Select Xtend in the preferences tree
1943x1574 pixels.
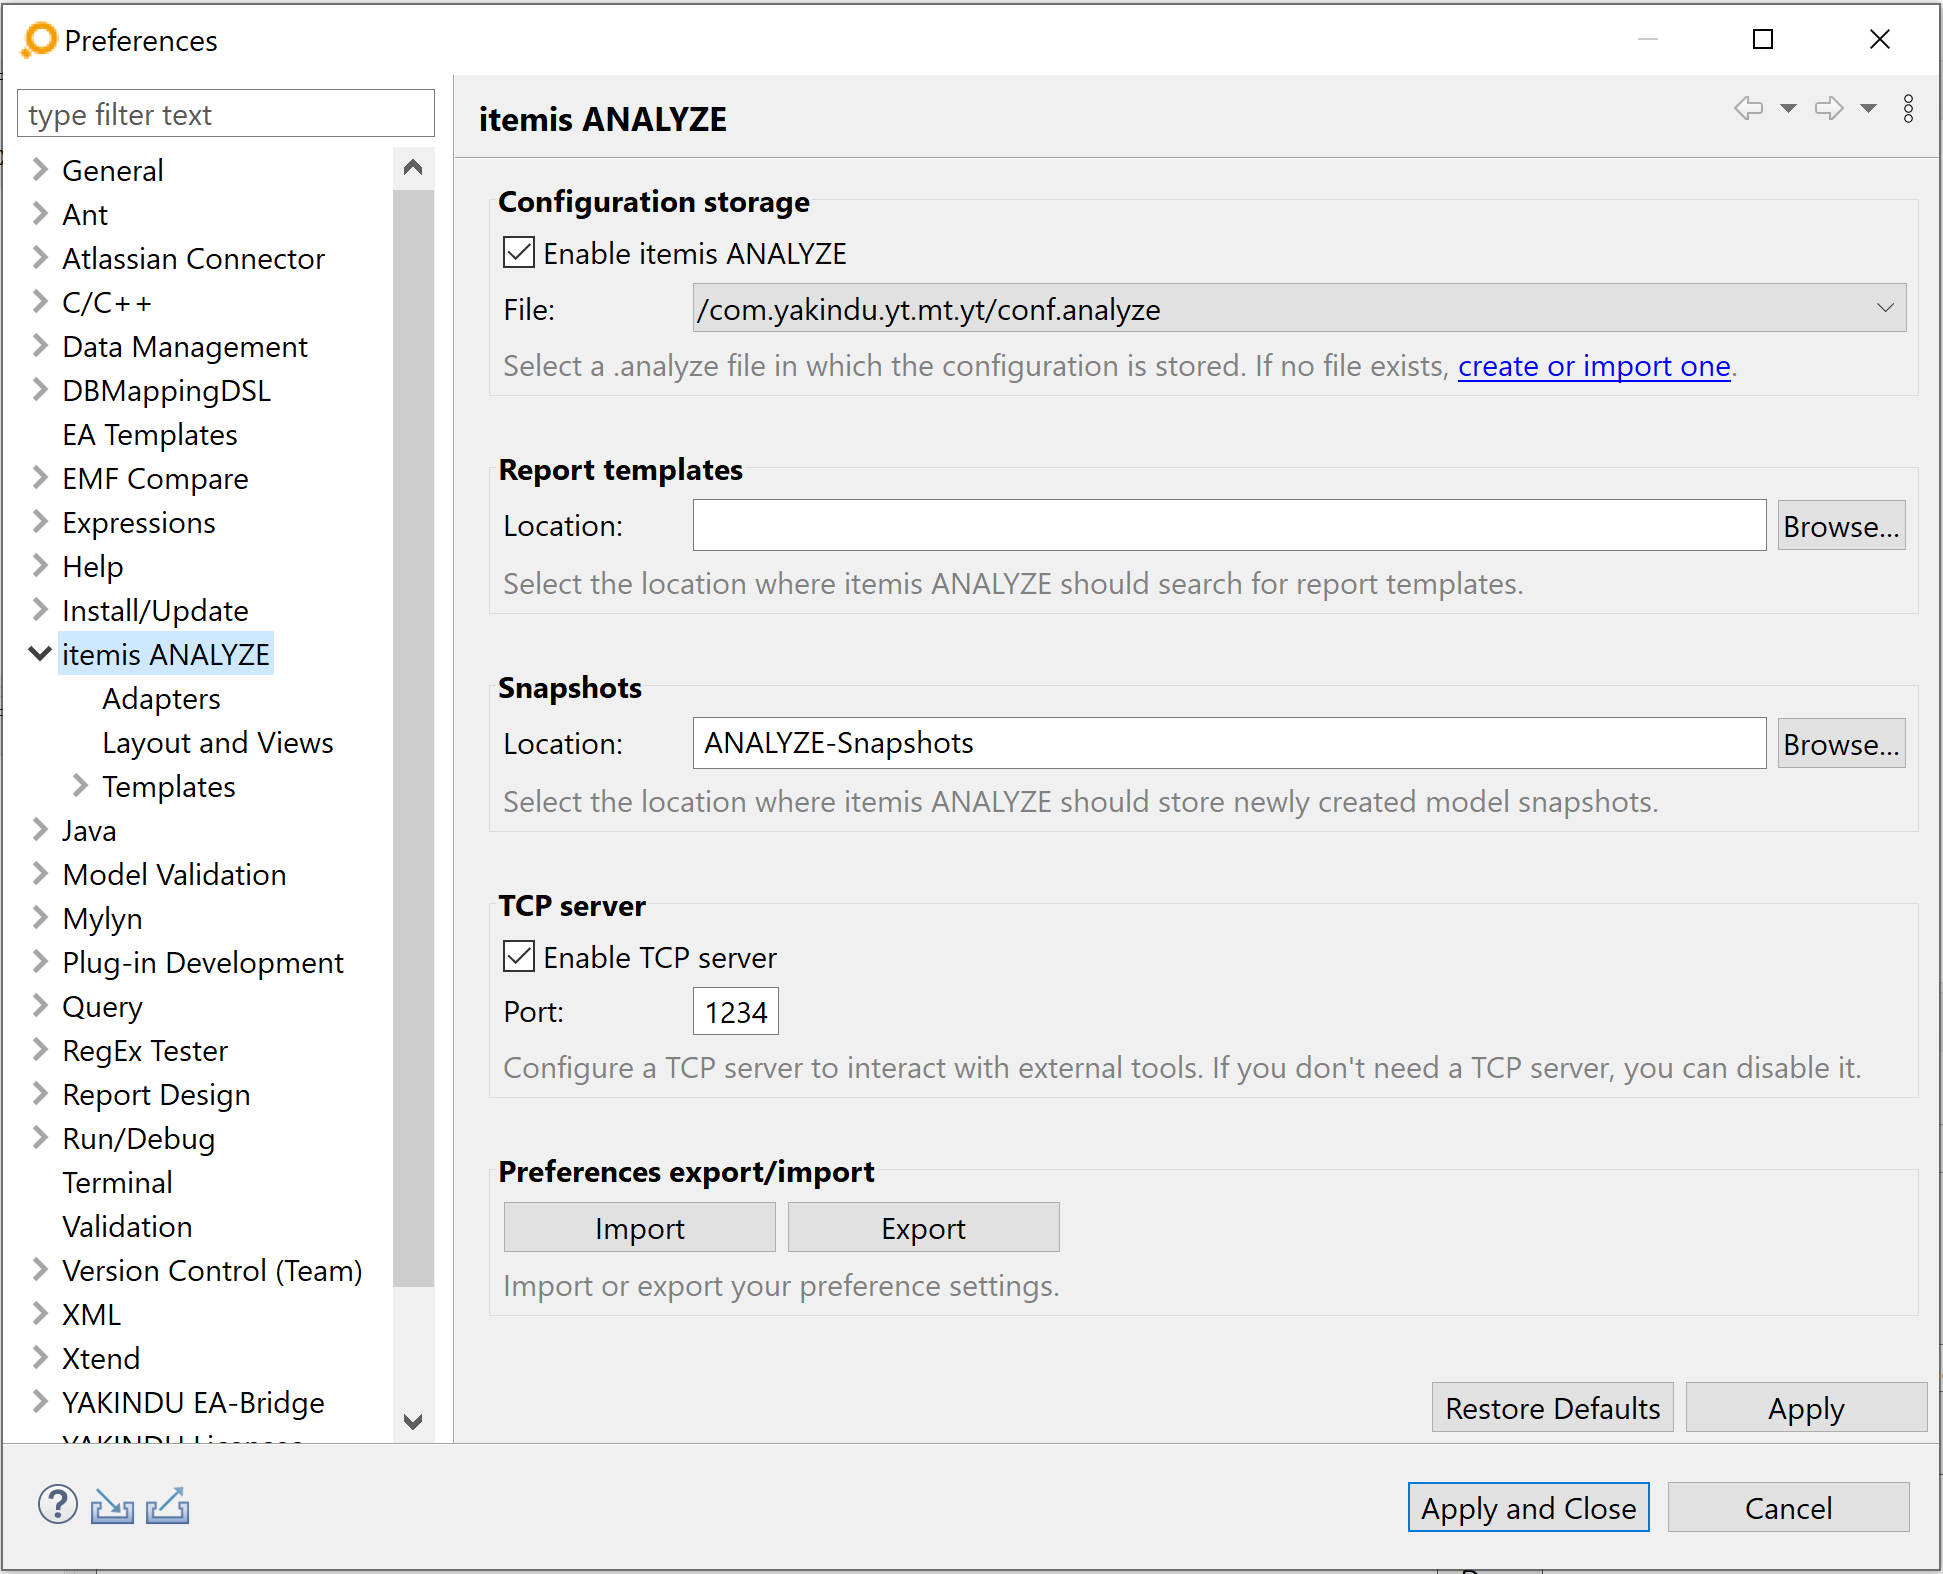point(101,1358)
